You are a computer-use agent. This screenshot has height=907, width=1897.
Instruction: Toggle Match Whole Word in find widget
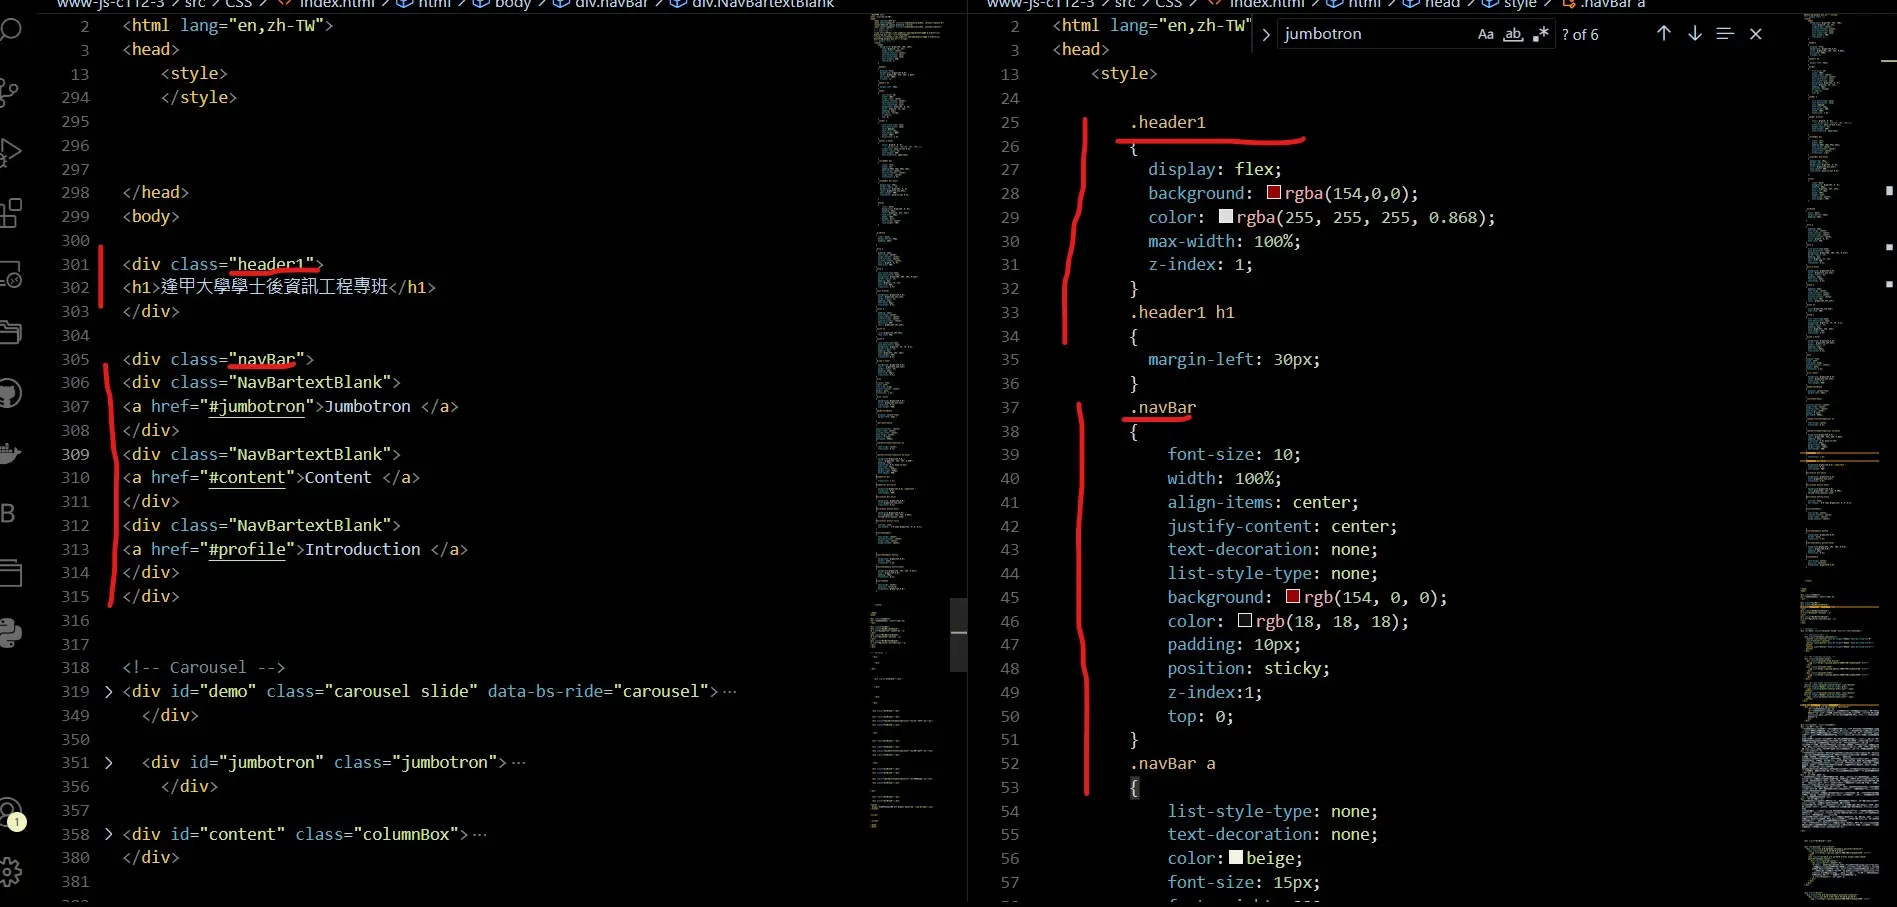click(1513, 34)
